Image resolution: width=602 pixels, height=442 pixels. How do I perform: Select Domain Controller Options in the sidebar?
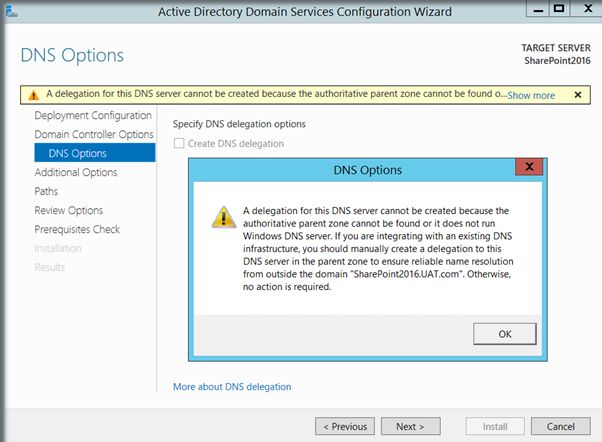(94, 134)
